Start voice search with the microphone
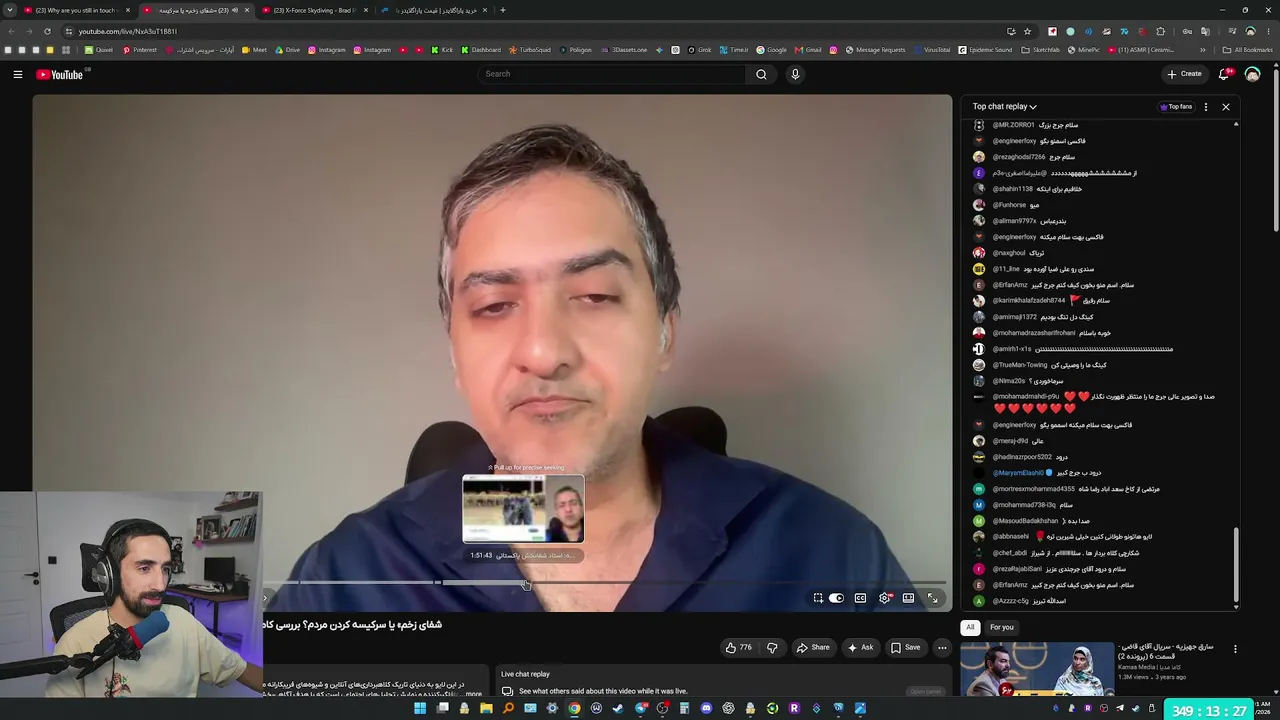1280x720 pixels. coord(795,74)
